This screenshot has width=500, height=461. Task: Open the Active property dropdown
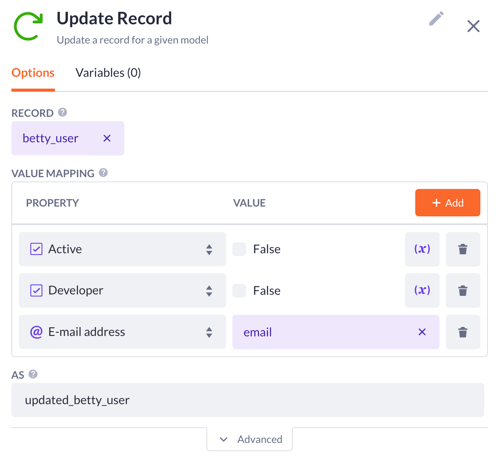pyautogui.click(x=122, y=249)
